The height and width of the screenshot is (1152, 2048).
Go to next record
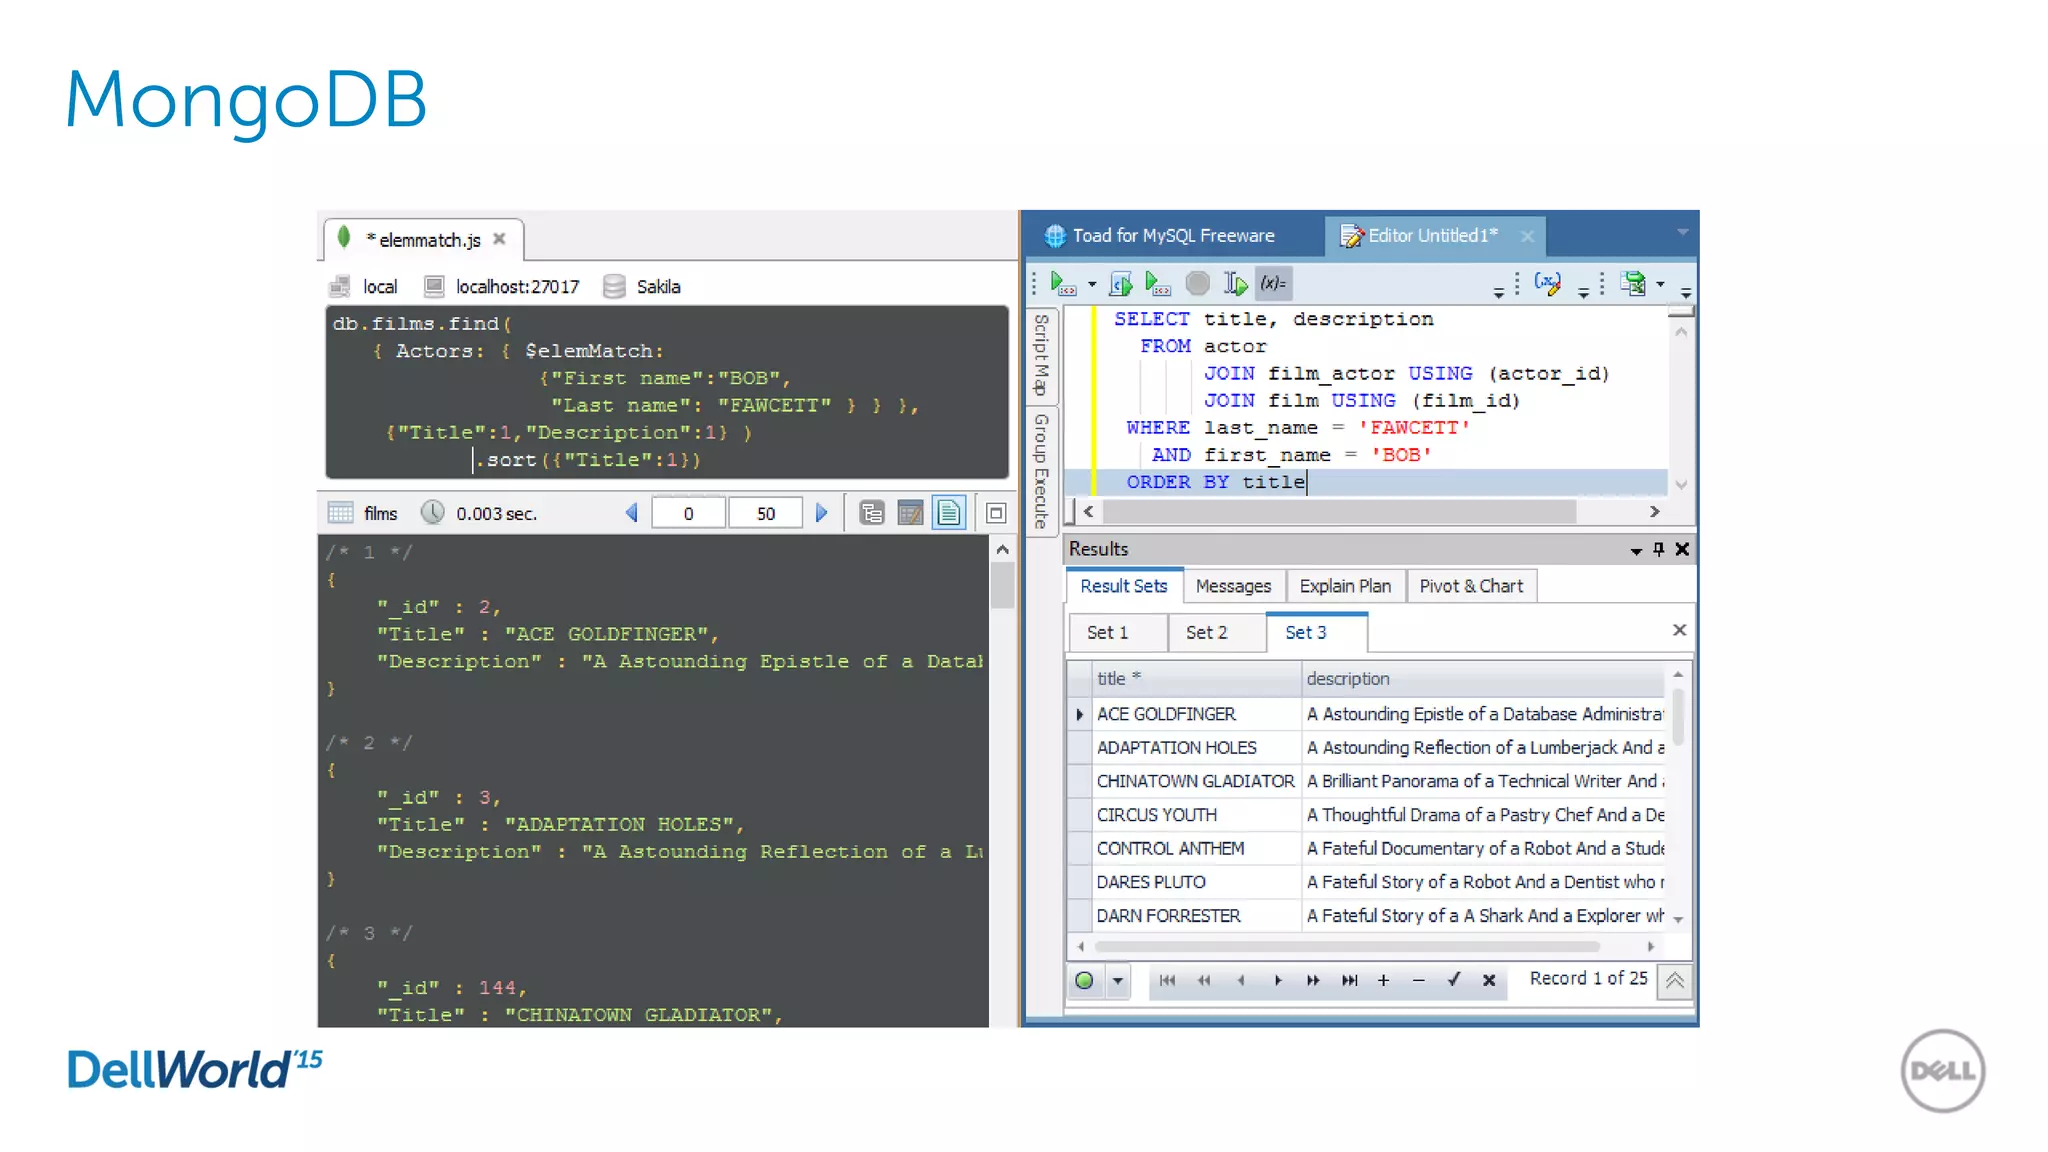point(1277,981)
